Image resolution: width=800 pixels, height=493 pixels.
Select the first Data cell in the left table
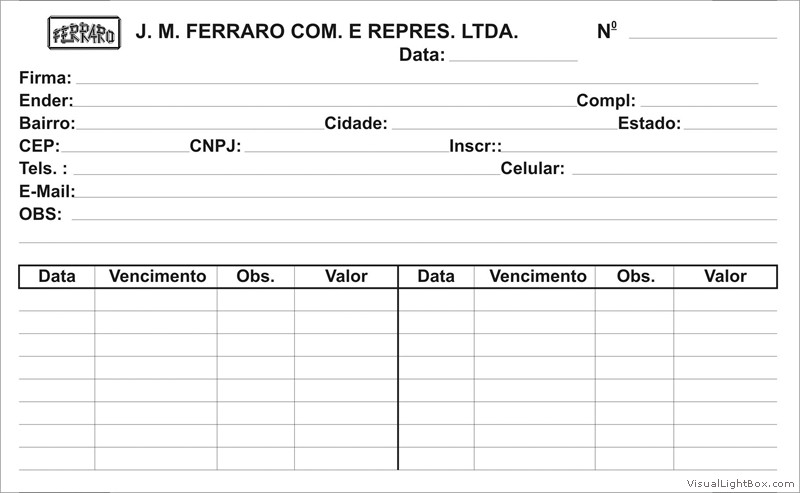(x=57, y=300)
